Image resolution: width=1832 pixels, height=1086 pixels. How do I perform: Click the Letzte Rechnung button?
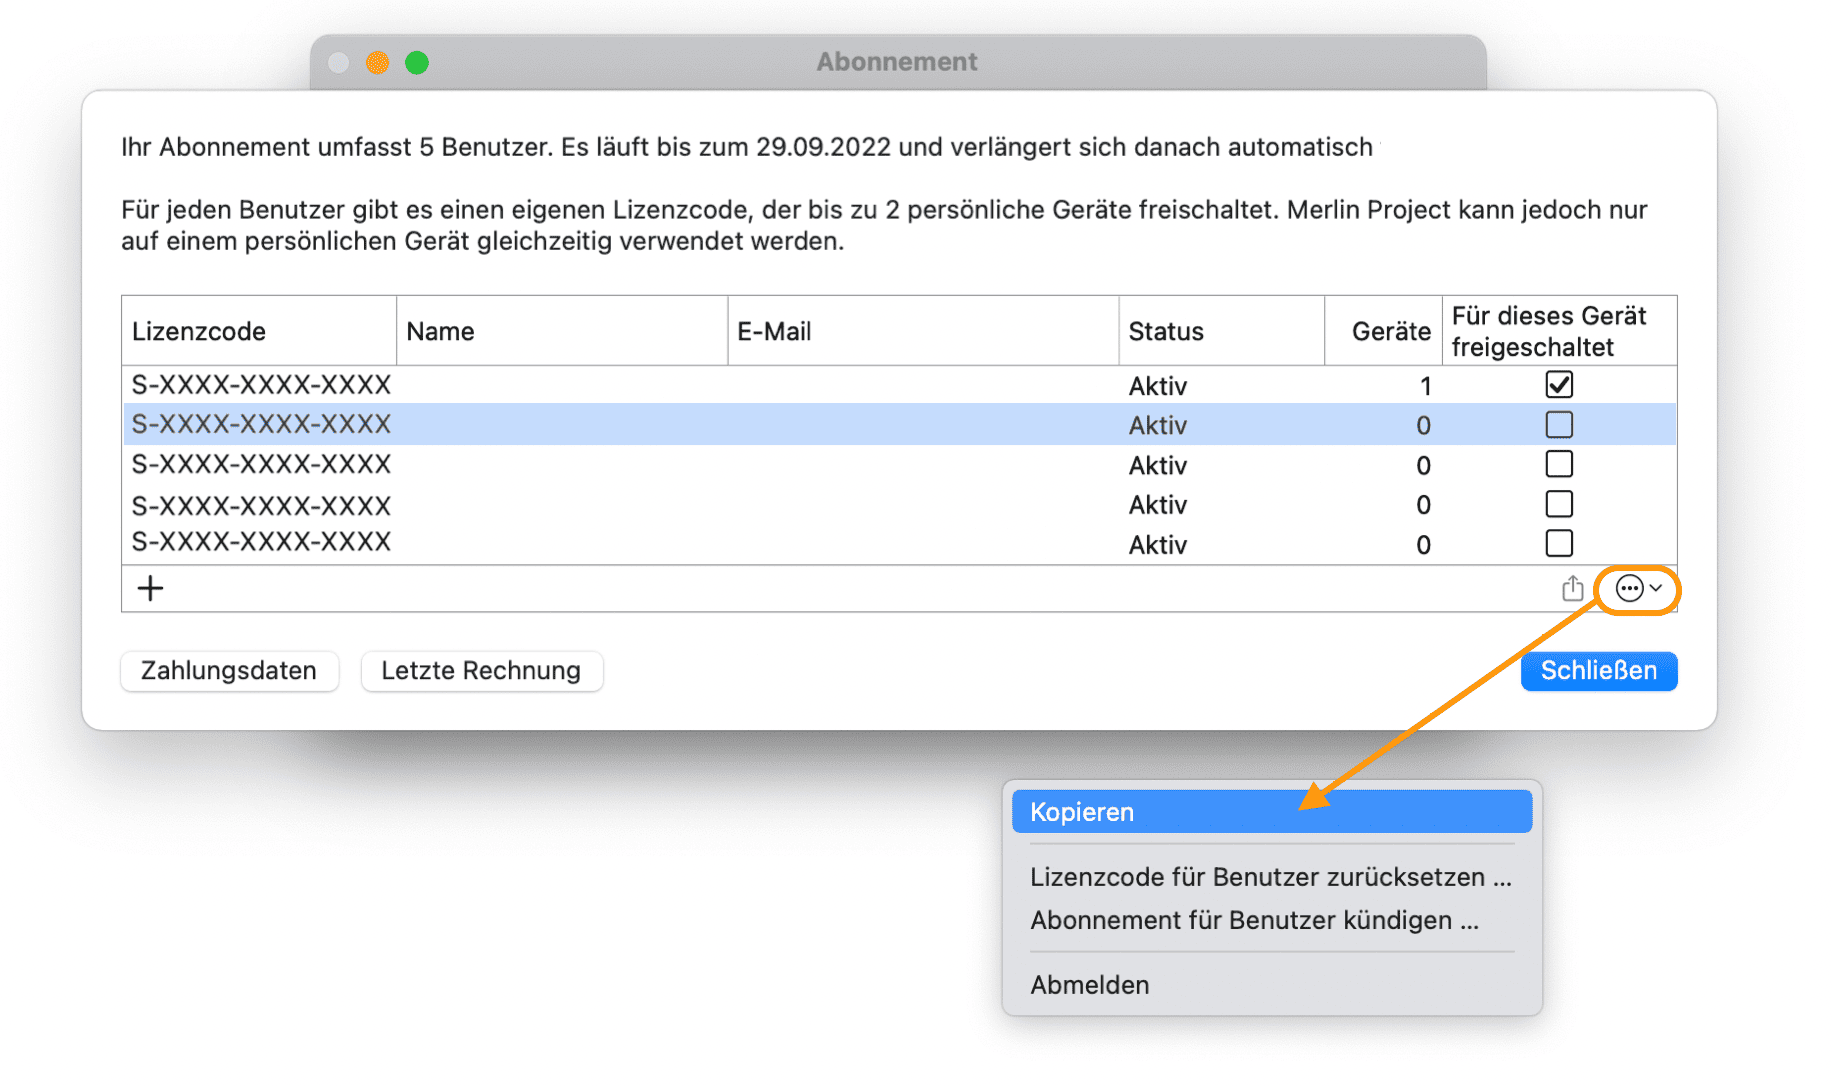[x=481, y=671]
